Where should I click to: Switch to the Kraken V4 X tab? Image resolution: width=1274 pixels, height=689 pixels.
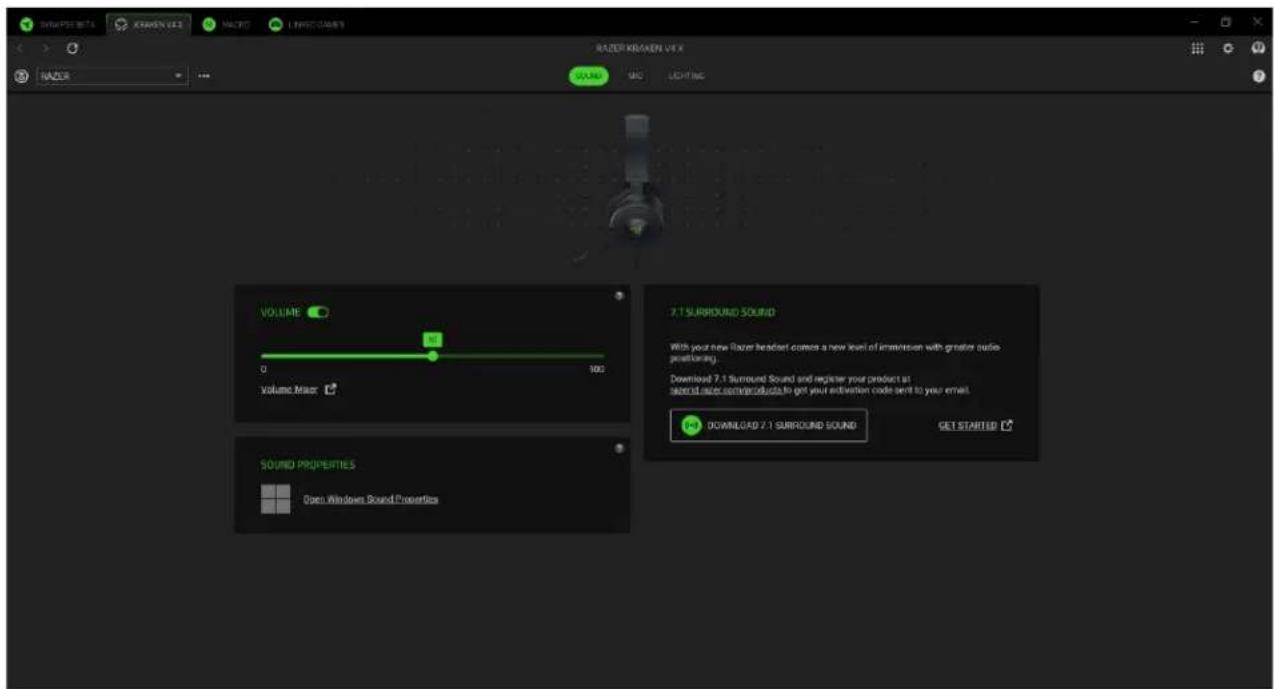[150, 25]
